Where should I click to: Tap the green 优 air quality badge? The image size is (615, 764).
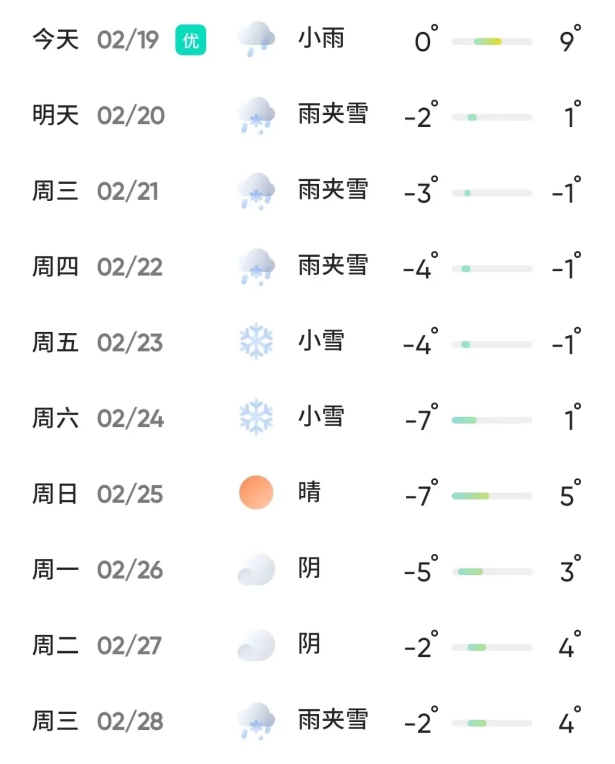190,40
